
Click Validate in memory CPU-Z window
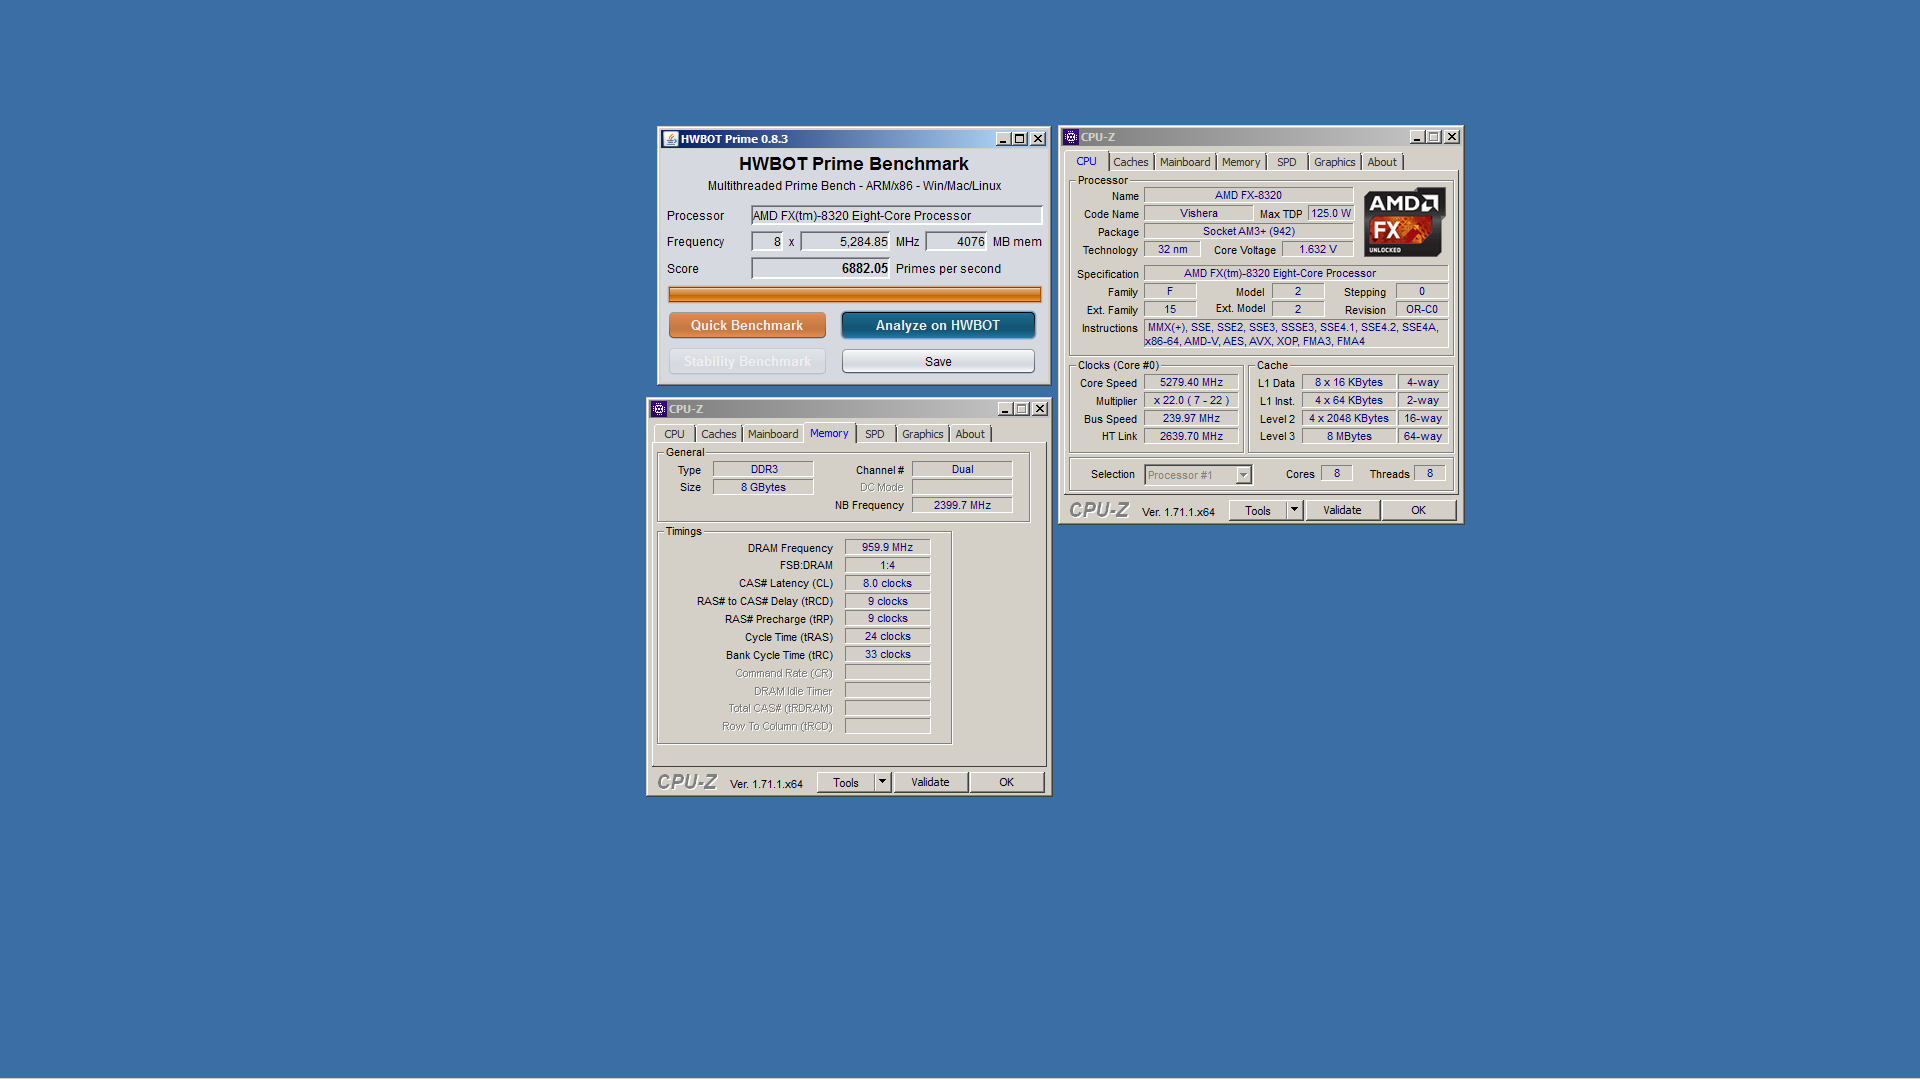[930, 783]
